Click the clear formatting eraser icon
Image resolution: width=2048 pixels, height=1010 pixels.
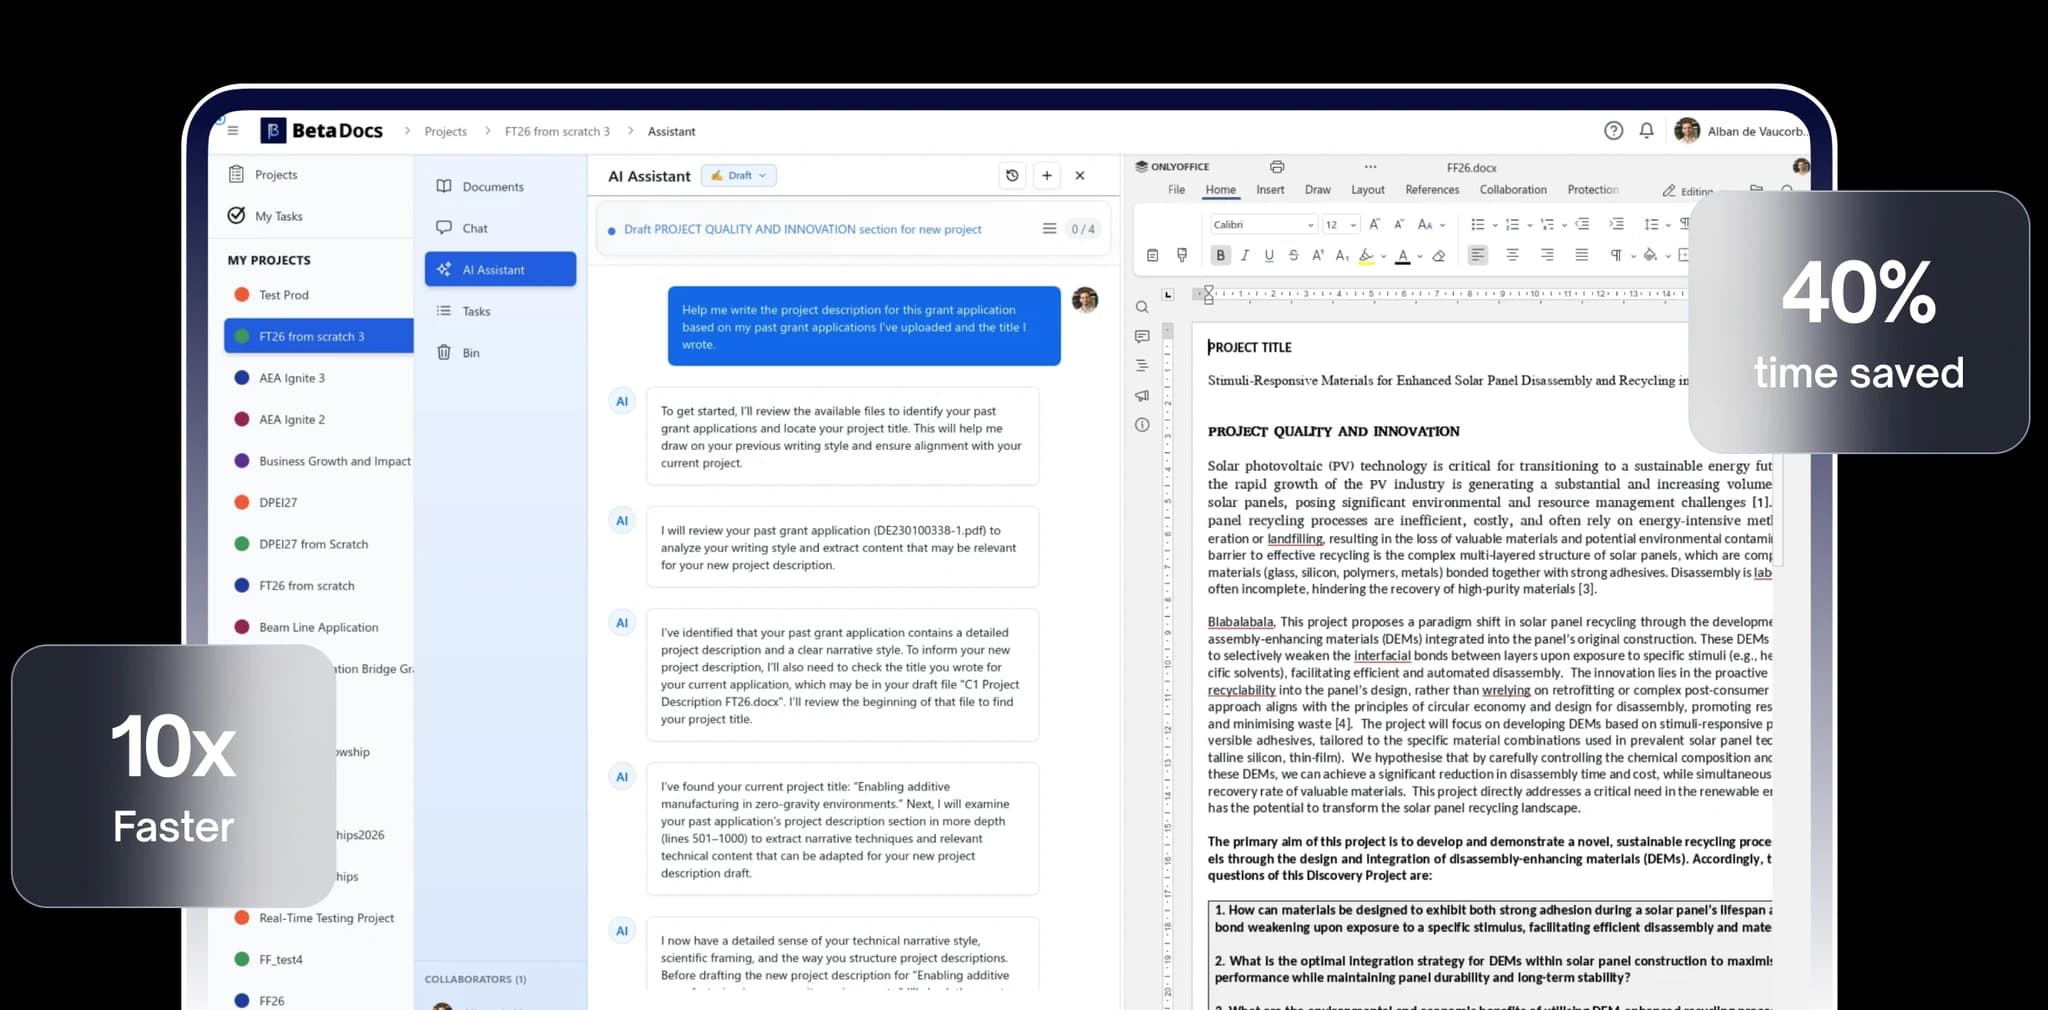(1439, 256)
